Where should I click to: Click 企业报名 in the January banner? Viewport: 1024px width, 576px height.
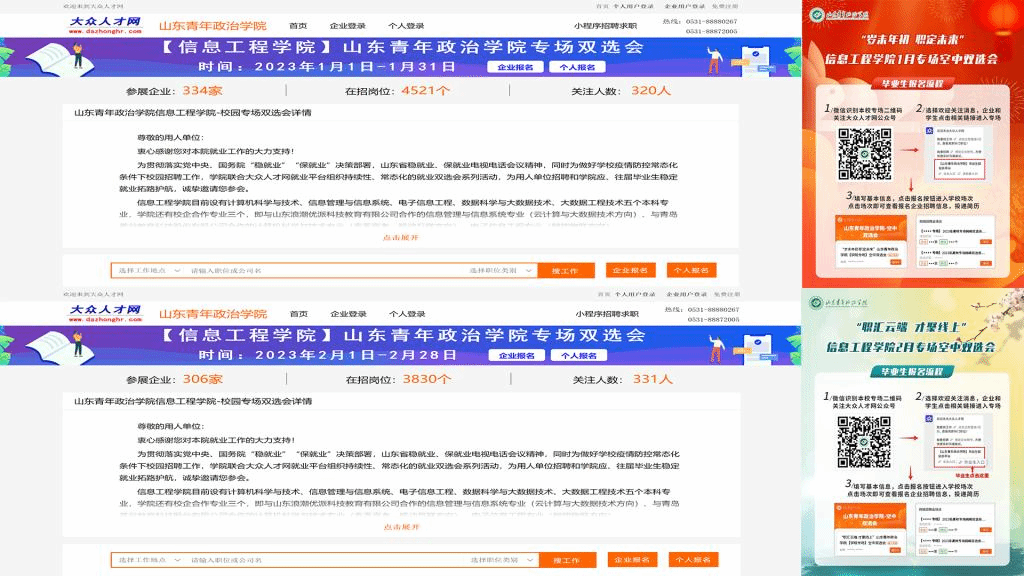pyautogui.click(x=515, y=67)
